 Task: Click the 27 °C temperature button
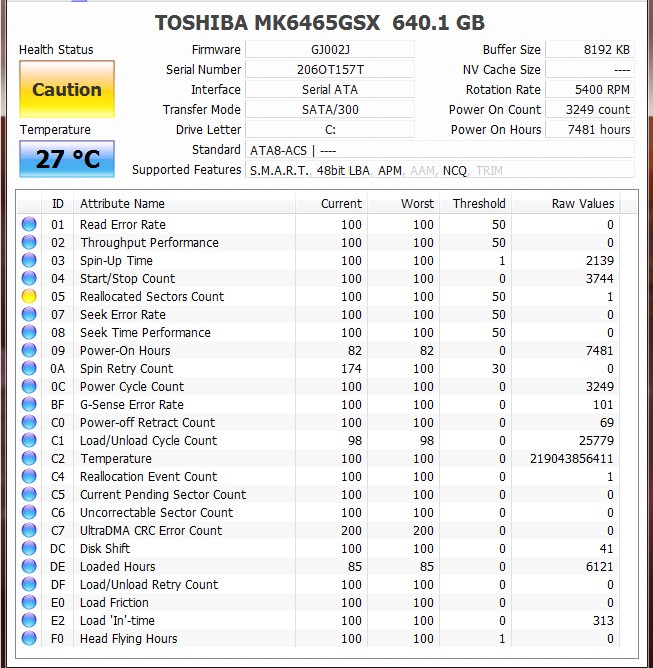tap(67, 159)
